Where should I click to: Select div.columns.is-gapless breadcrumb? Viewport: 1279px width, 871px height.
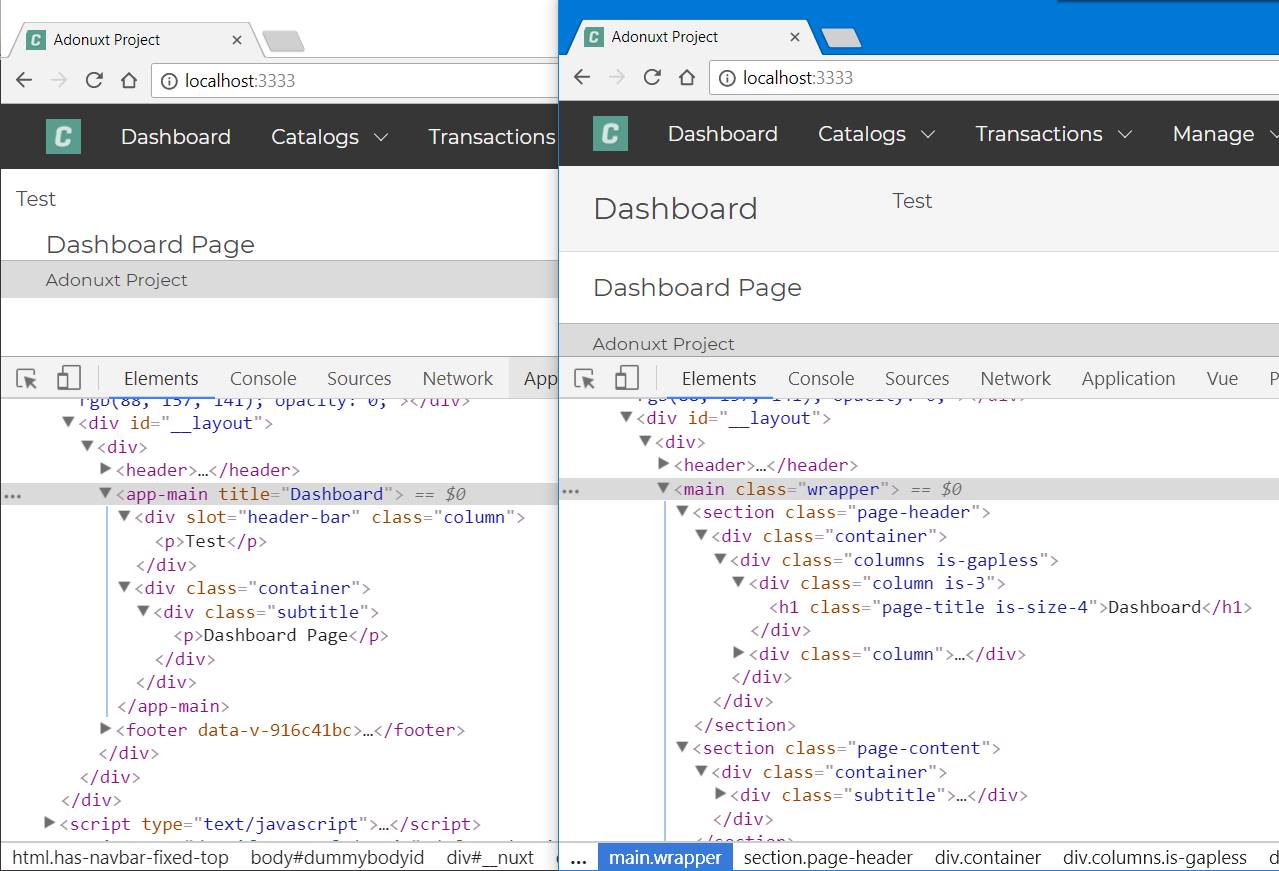tap(1155, 858)
